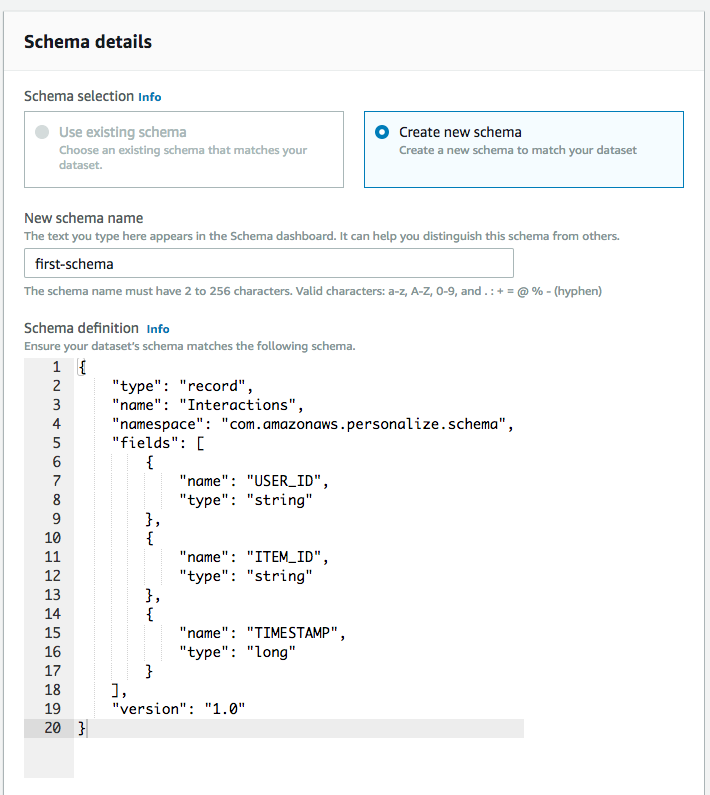The height and width of the screenshot is (795, 710).
Task: Click the New schema name input field
Action: point(269,263)
